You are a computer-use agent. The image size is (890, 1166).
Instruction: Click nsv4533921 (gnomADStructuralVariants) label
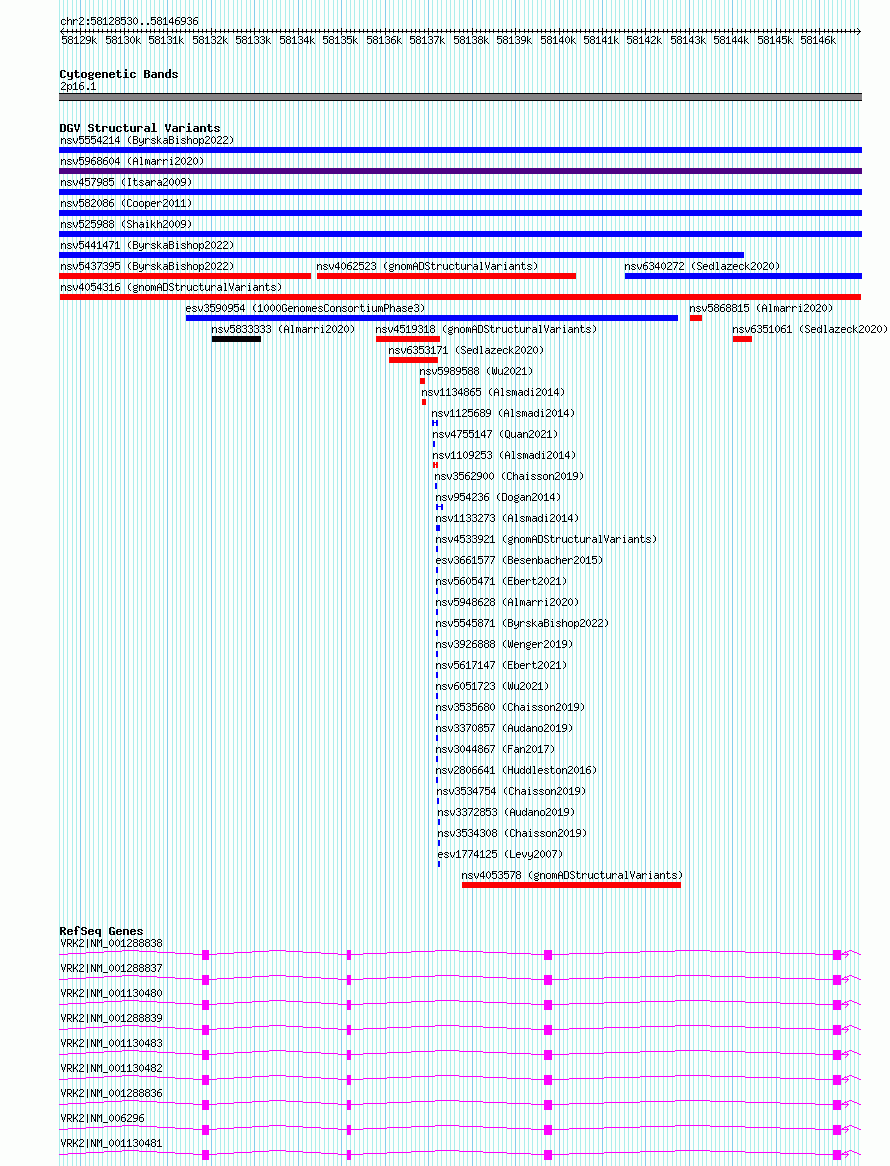click(546, 539)
